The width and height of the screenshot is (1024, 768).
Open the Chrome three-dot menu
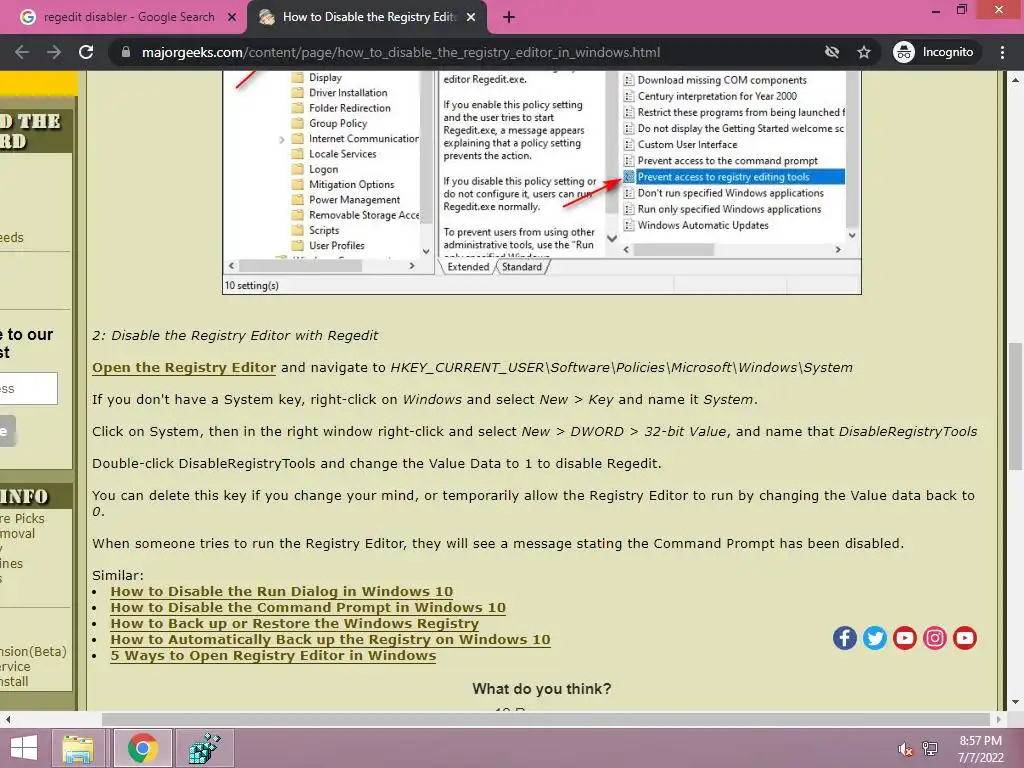pos(1002,52)
